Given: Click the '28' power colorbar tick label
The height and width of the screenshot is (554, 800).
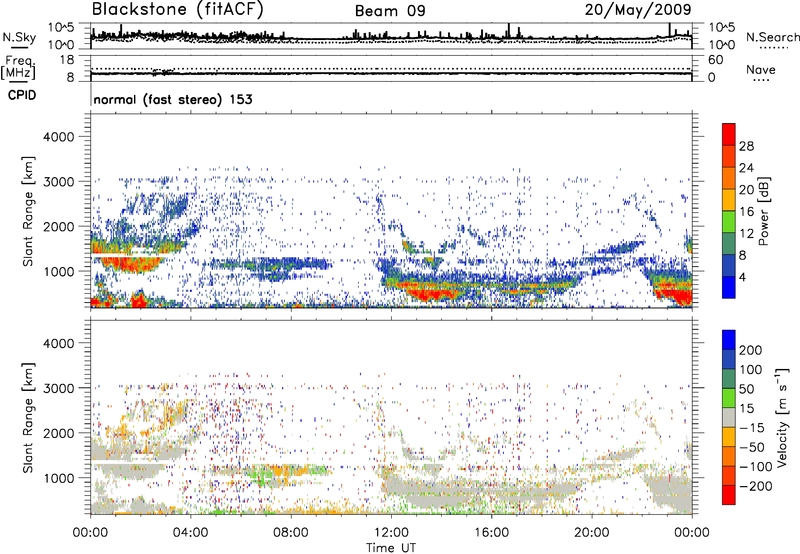Looking at the screenshot, I should [746, 146].
